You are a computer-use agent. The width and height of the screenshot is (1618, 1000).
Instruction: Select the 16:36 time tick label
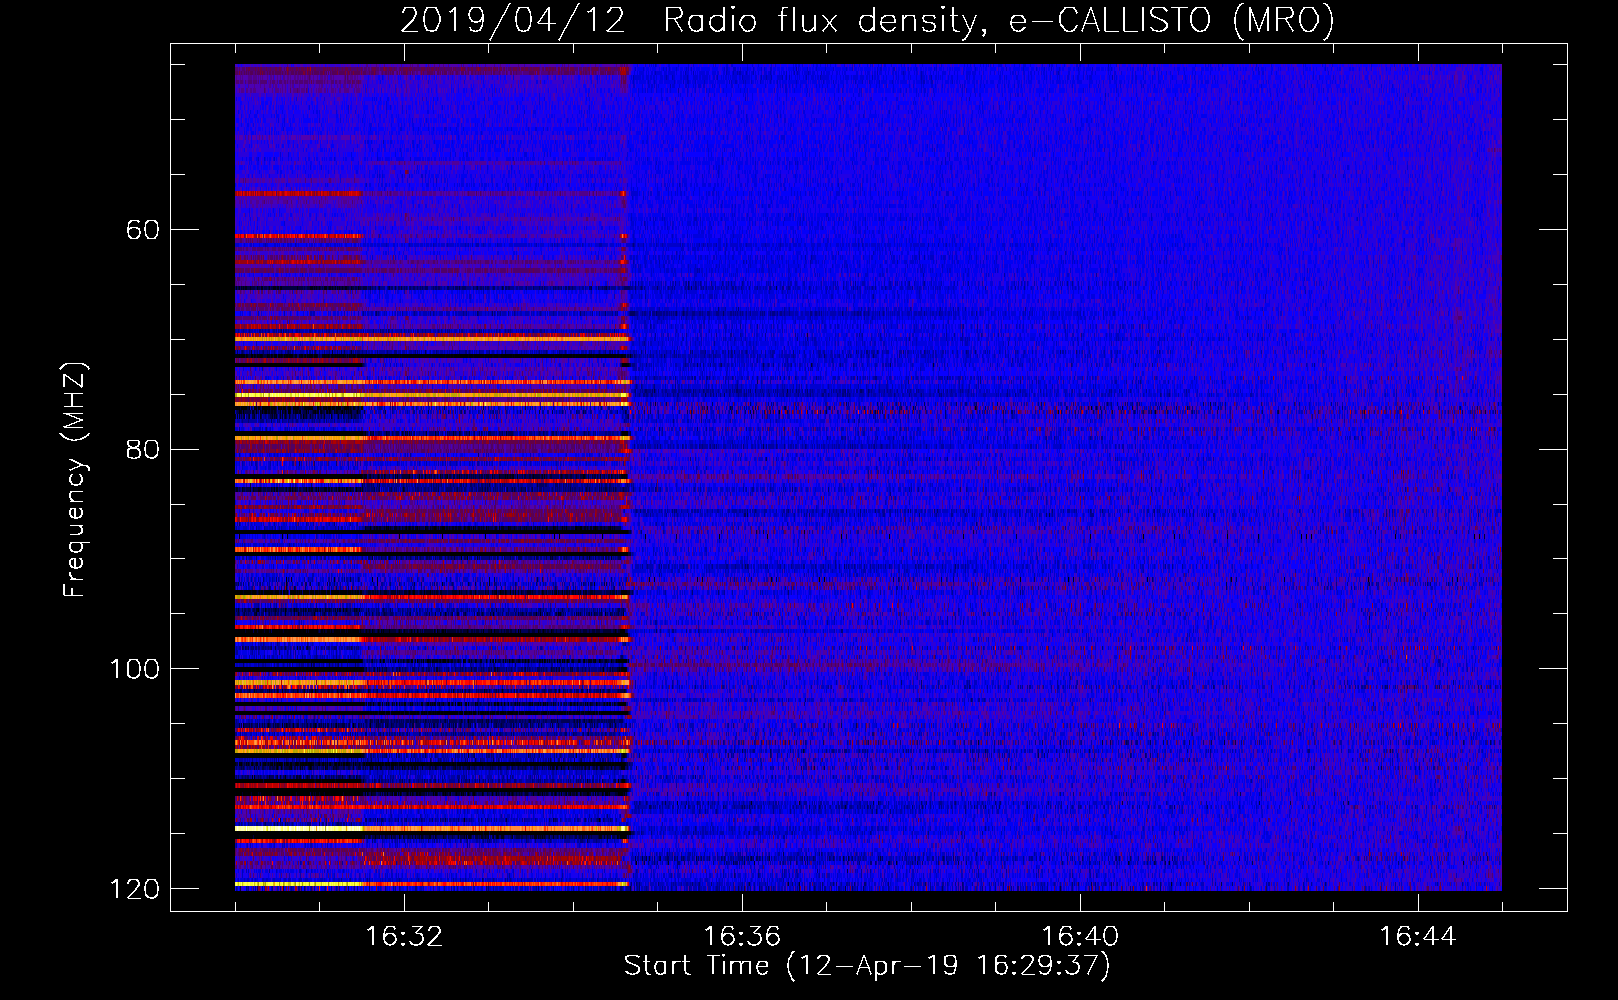click(x=742, y=937)
